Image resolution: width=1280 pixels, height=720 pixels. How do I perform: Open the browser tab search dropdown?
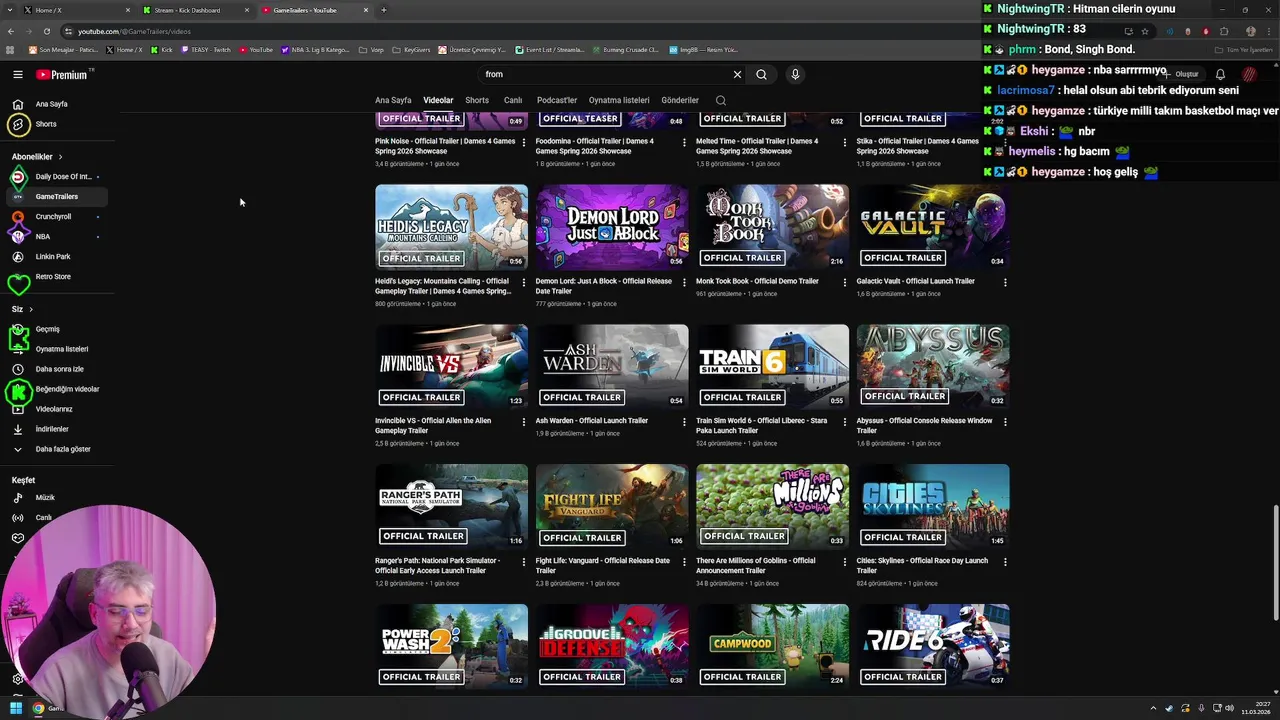[x=11, y=10]
